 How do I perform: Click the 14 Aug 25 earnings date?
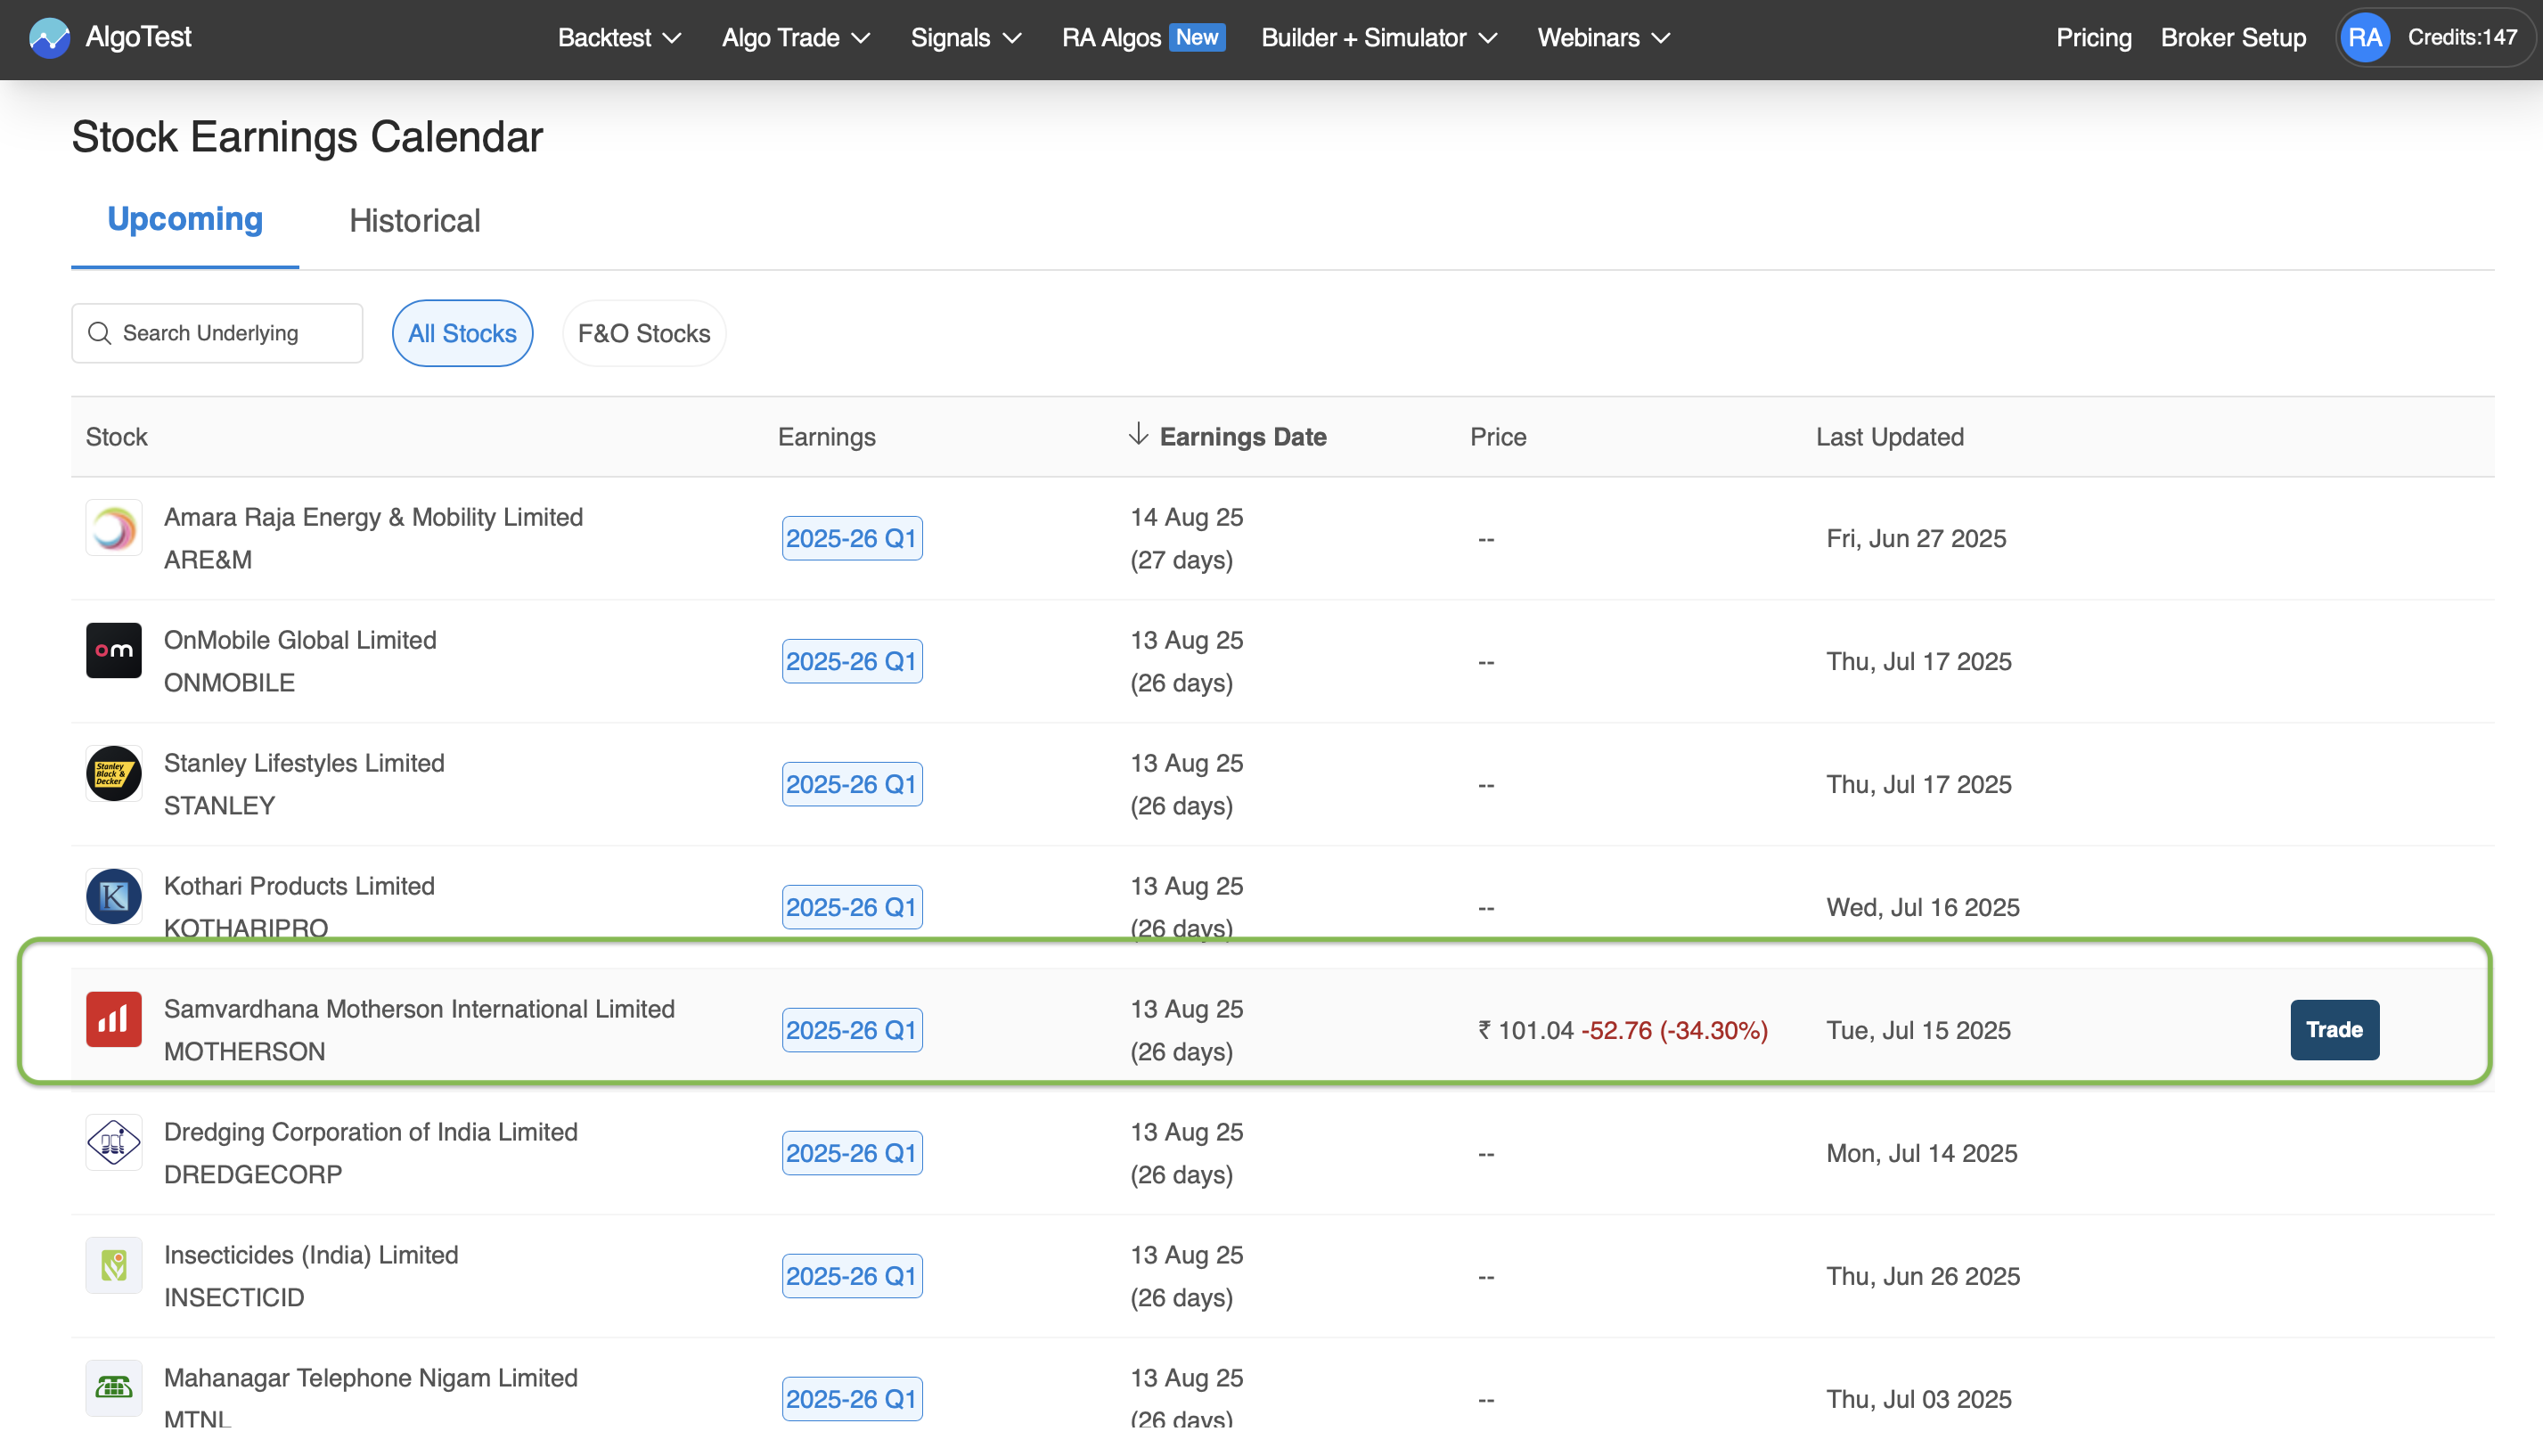[1187, 517]
